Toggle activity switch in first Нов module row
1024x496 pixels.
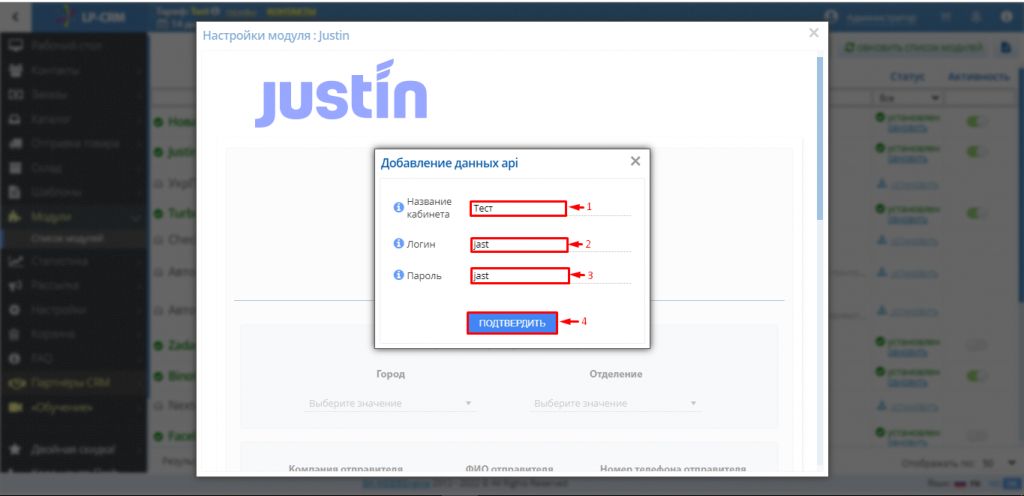point(978,121)
